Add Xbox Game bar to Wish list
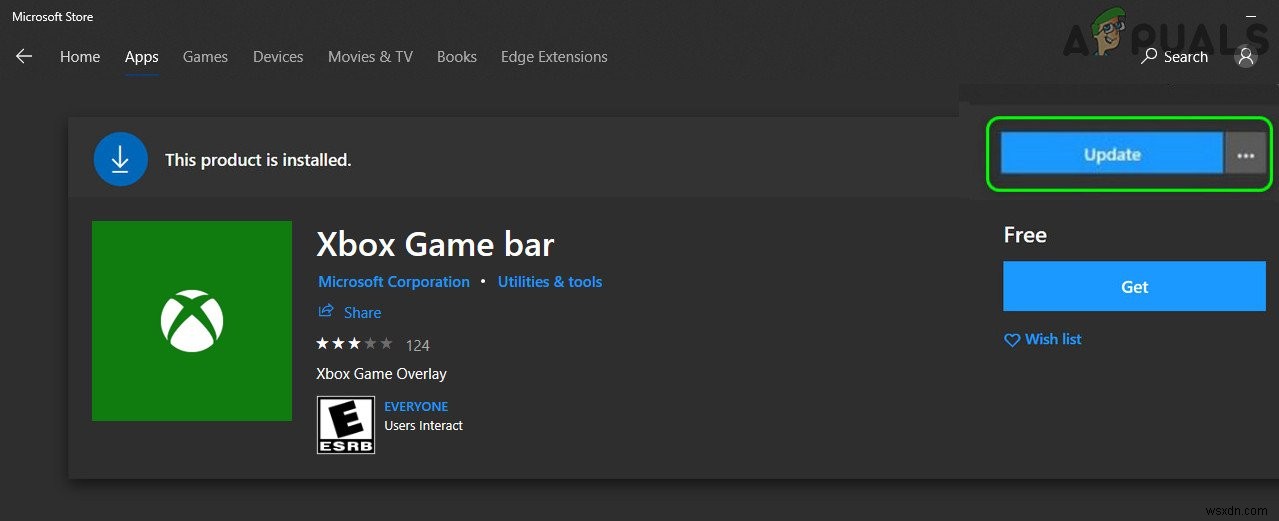The width and height of the screenshot is (1279, 521). 1043,339
